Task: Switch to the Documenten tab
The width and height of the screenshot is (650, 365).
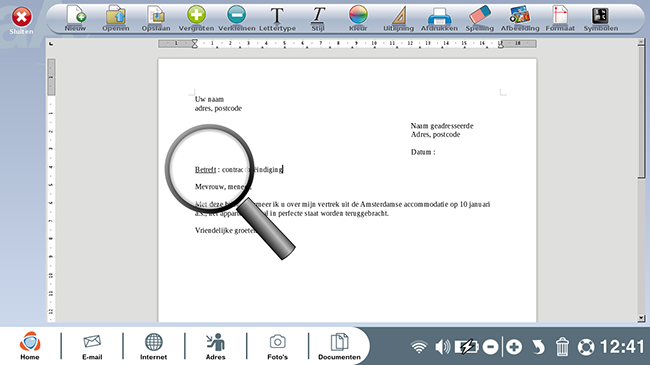Action: coord(339,346)
